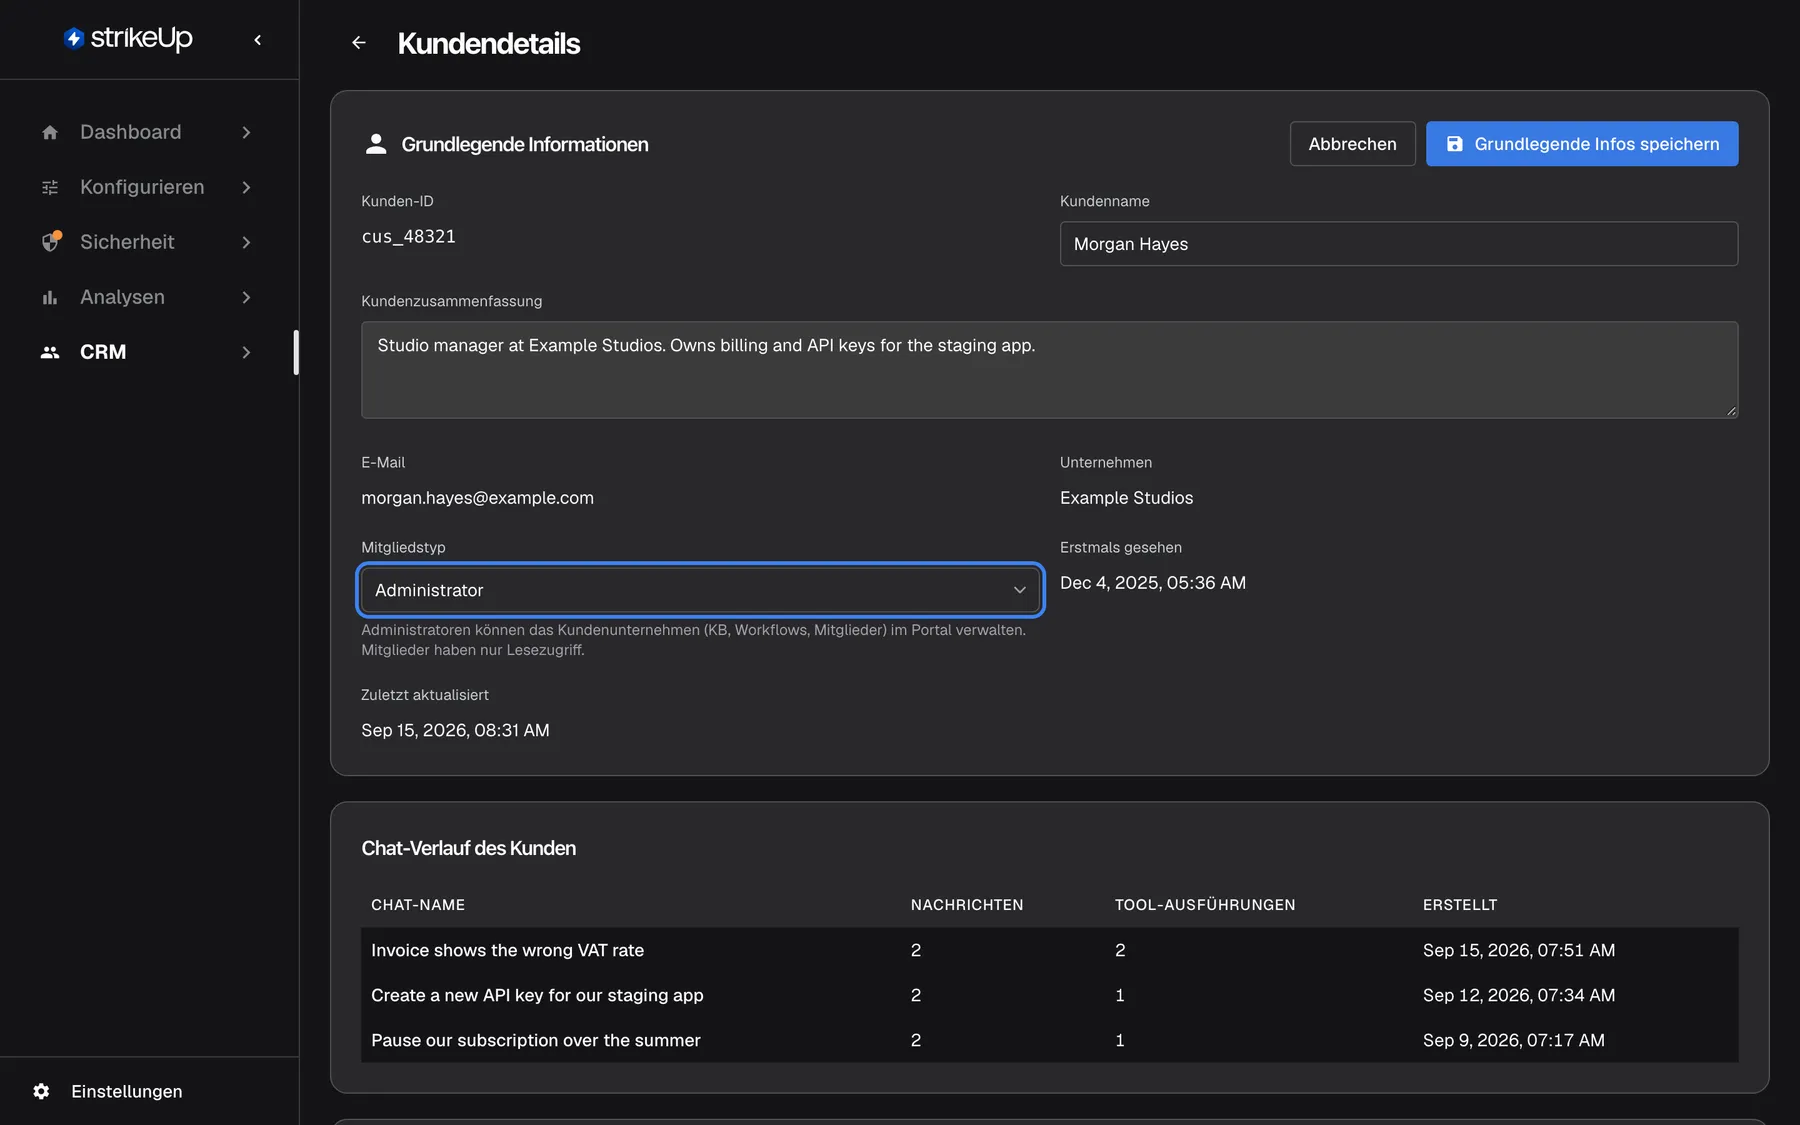
Task: Open the Sicherheit menu item
Action: (x=149, y=242)
